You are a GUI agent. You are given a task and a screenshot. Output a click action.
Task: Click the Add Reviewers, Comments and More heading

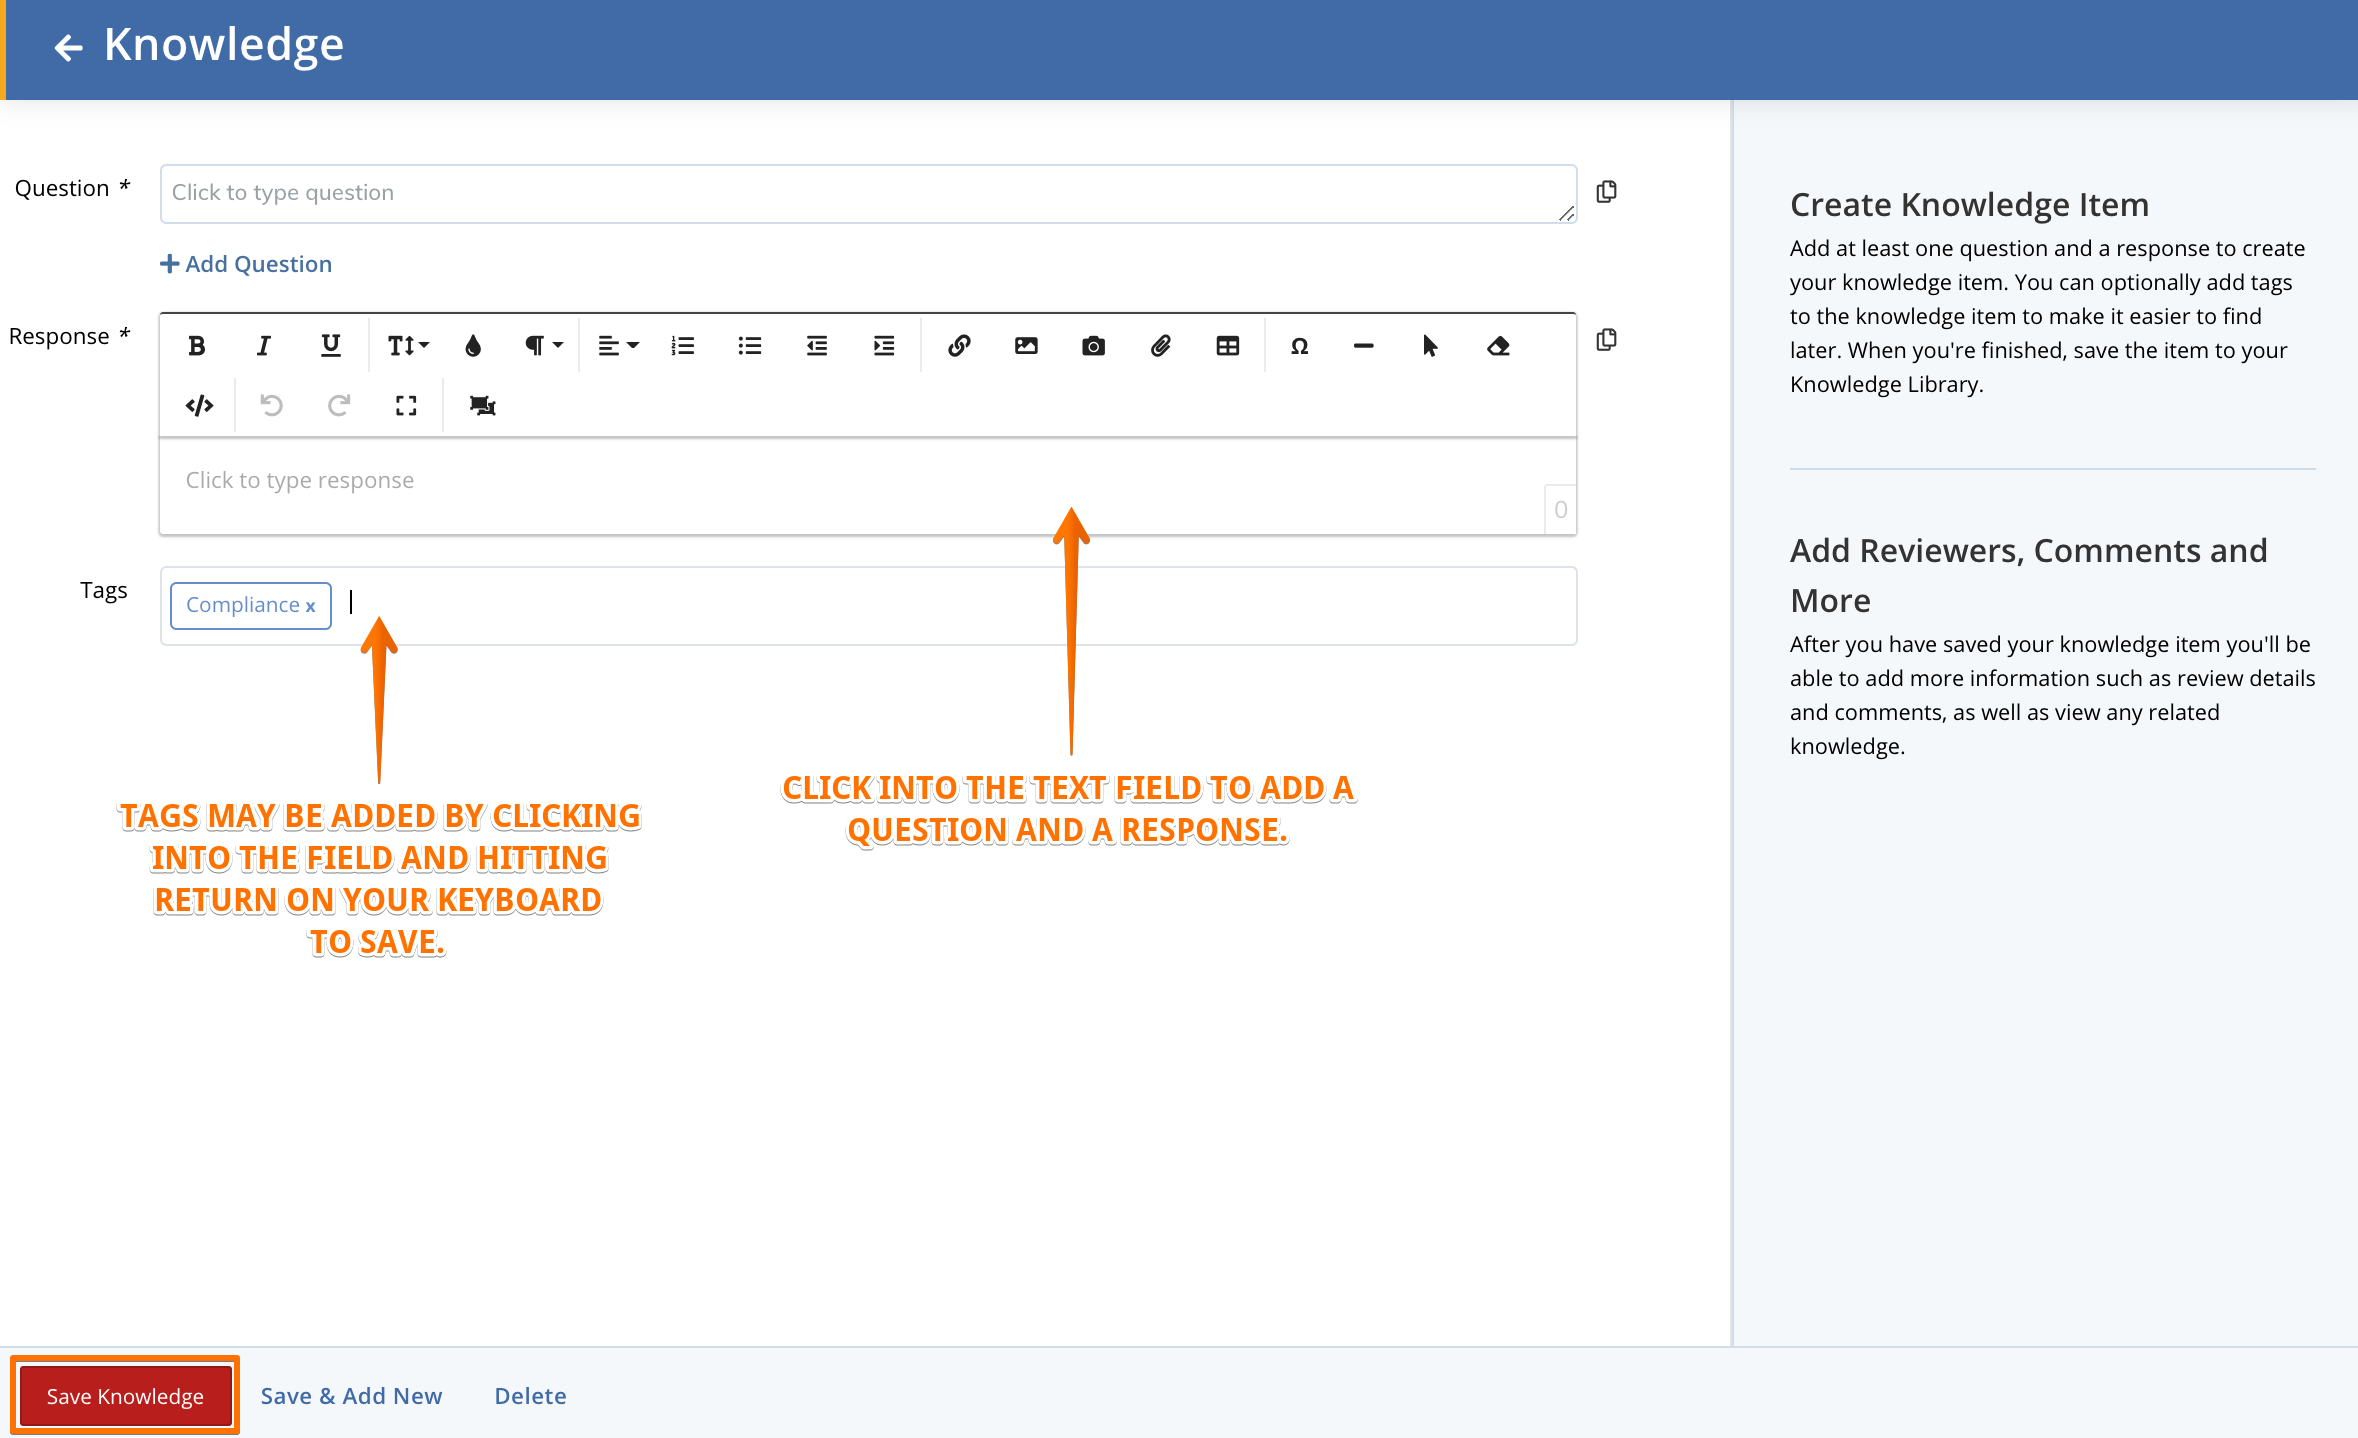(x=2028, y=575)
